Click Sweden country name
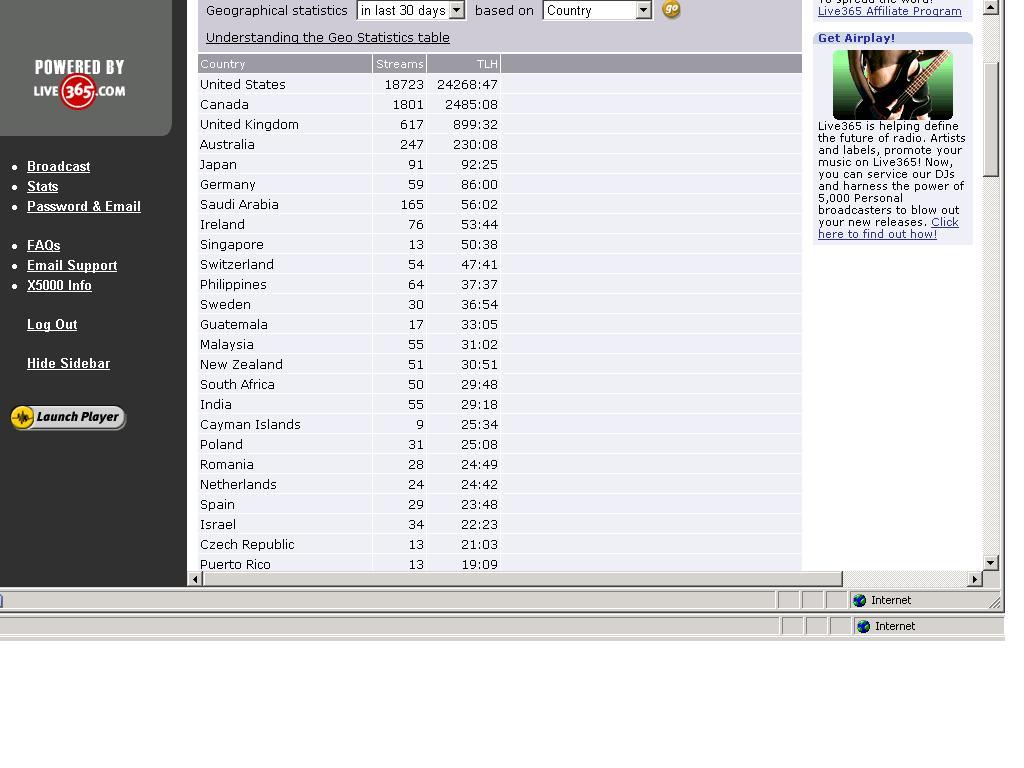Viewport: 1024px width, 768px height. pyautogui.click(x=225, y=304)
